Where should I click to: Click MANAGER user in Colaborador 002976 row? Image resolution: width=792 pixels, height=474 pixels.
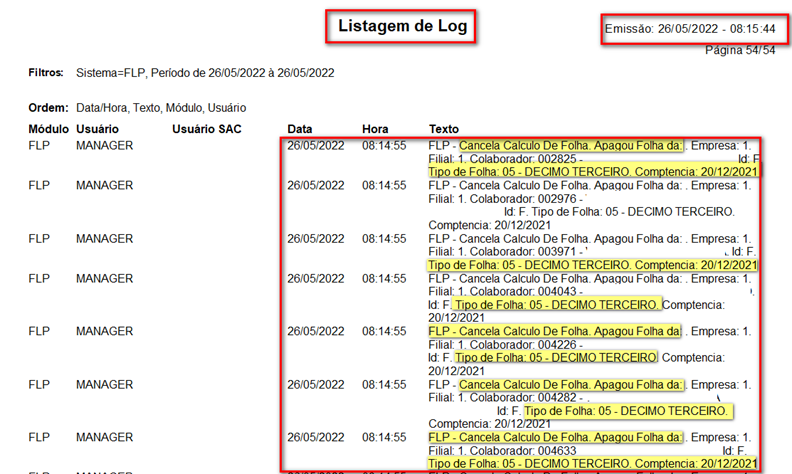(105, 185)
